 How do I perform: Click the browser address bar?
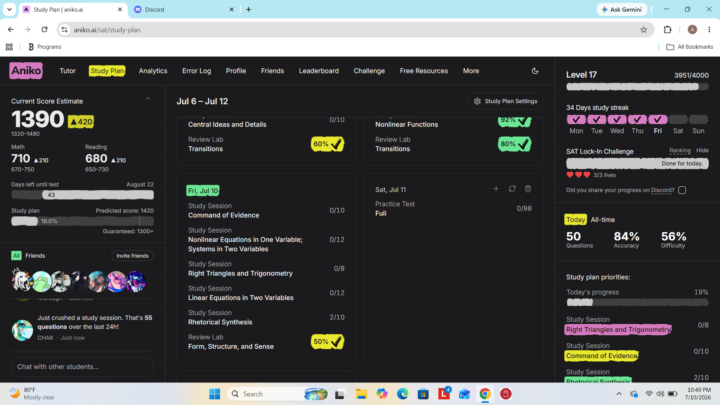(354, 30)
